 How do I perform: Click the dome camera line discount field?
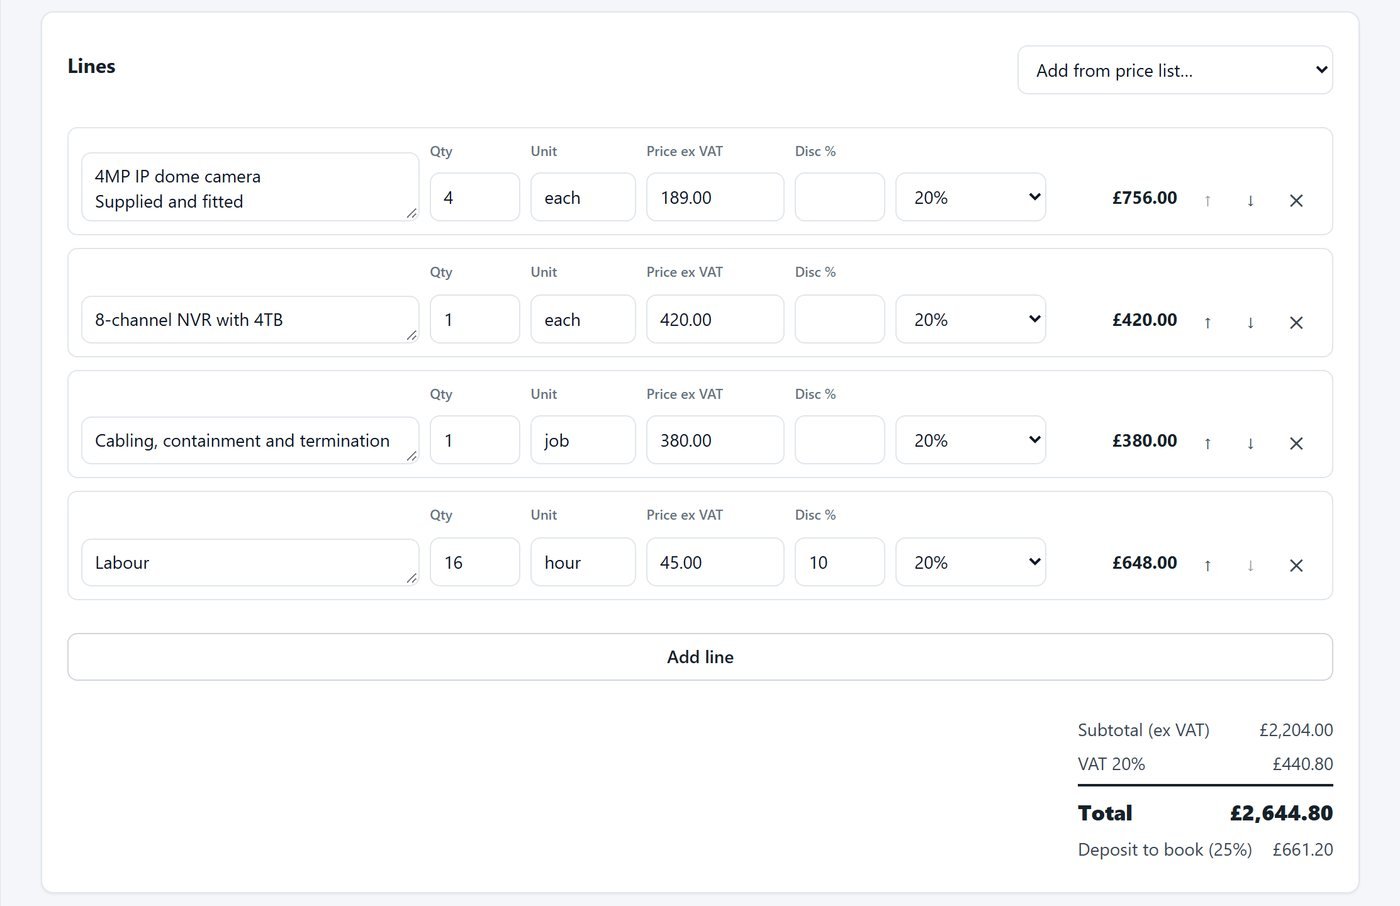[x=840, y=197]
